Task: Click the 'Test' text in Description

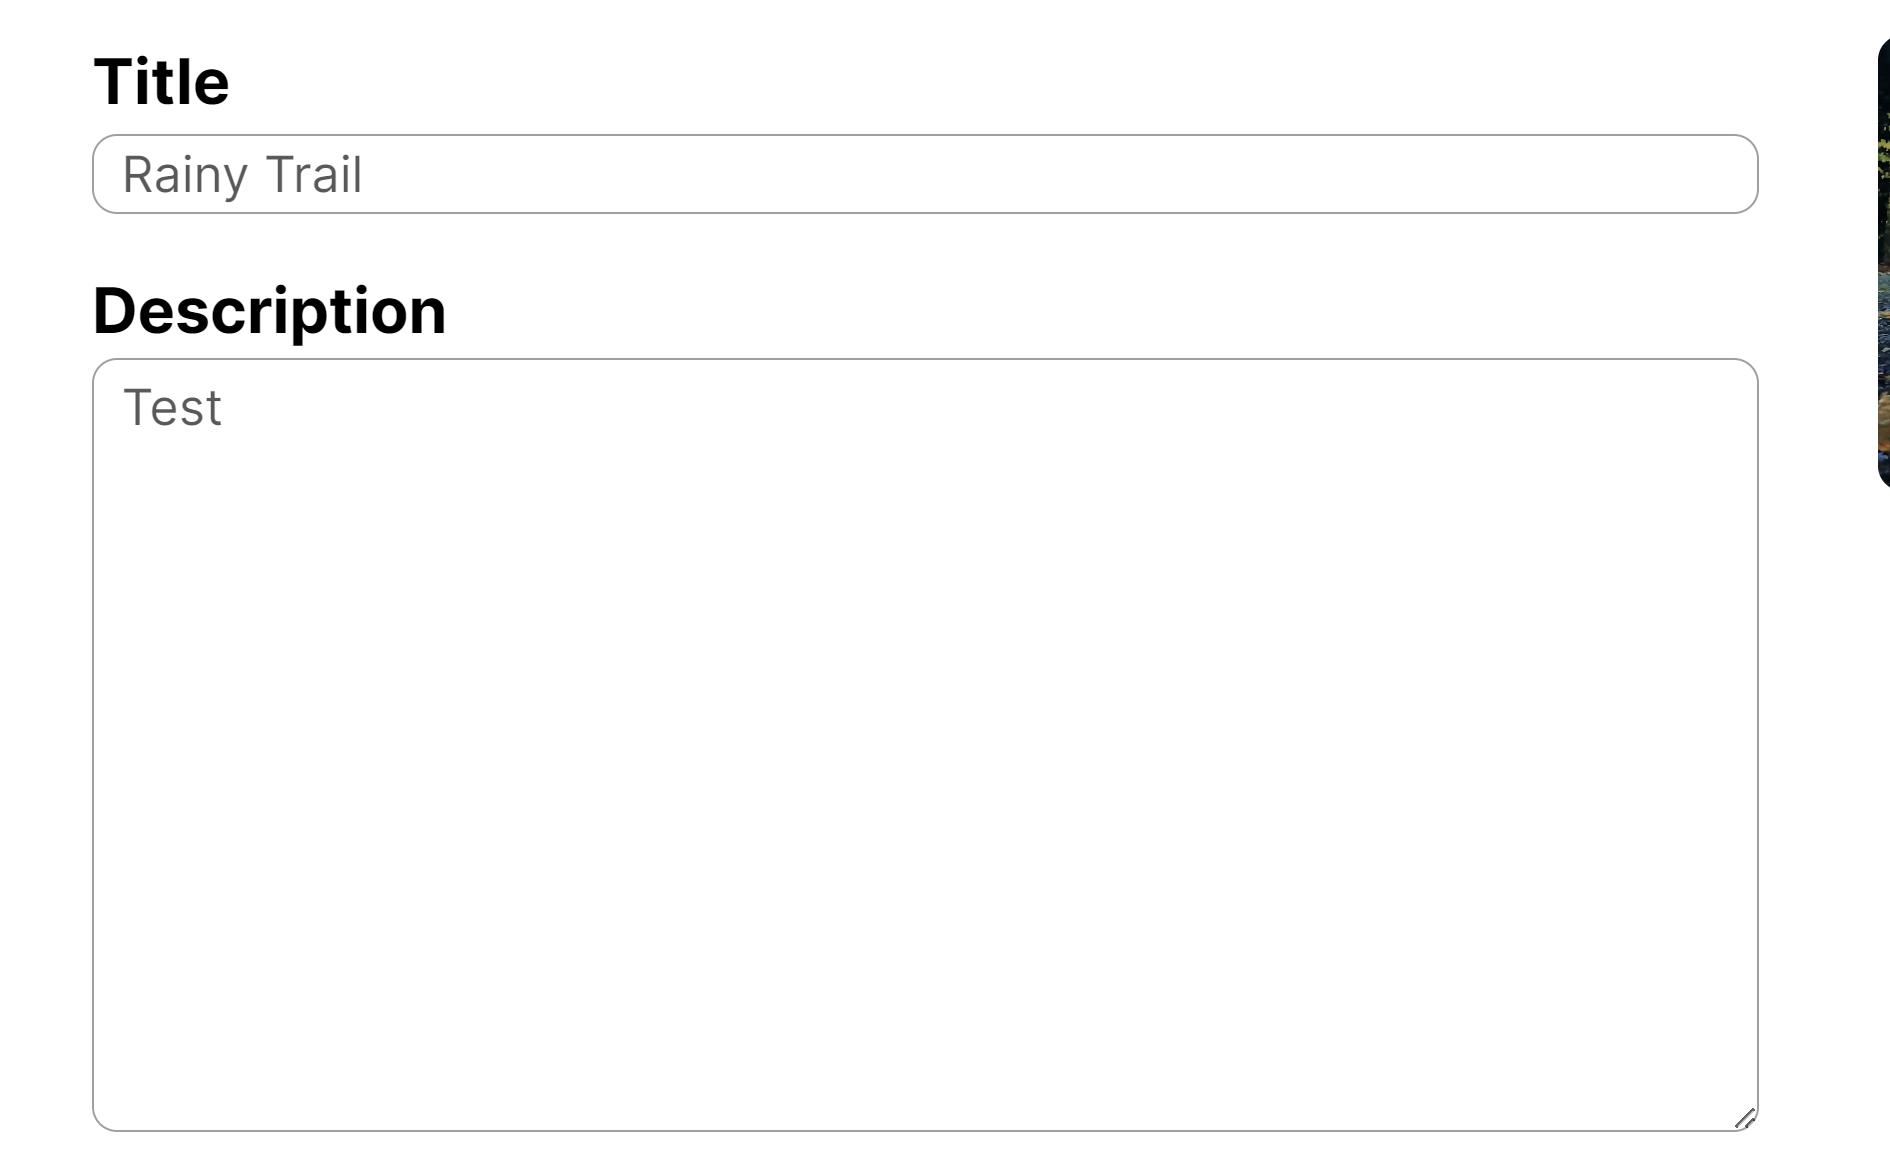Action: [172, 408]
